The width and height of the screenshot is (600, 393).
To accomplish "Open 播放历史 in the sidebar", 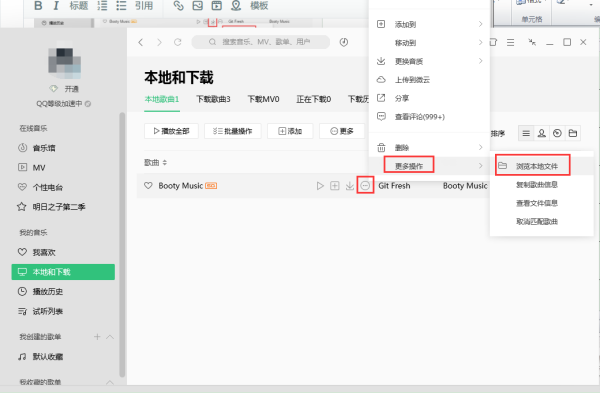I will (x=40, y=292).
